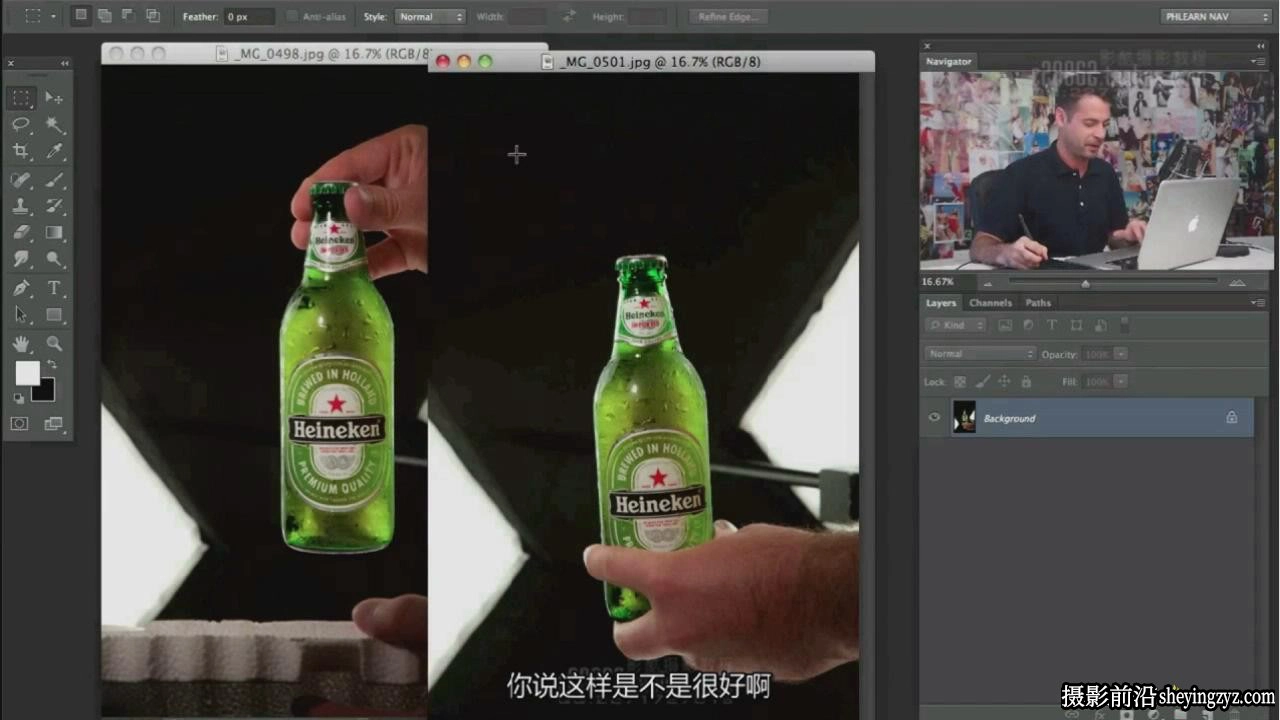This screenshot has height=720, width=1280.
Task: Switch to the Channels tab
Action: (990, 303)
